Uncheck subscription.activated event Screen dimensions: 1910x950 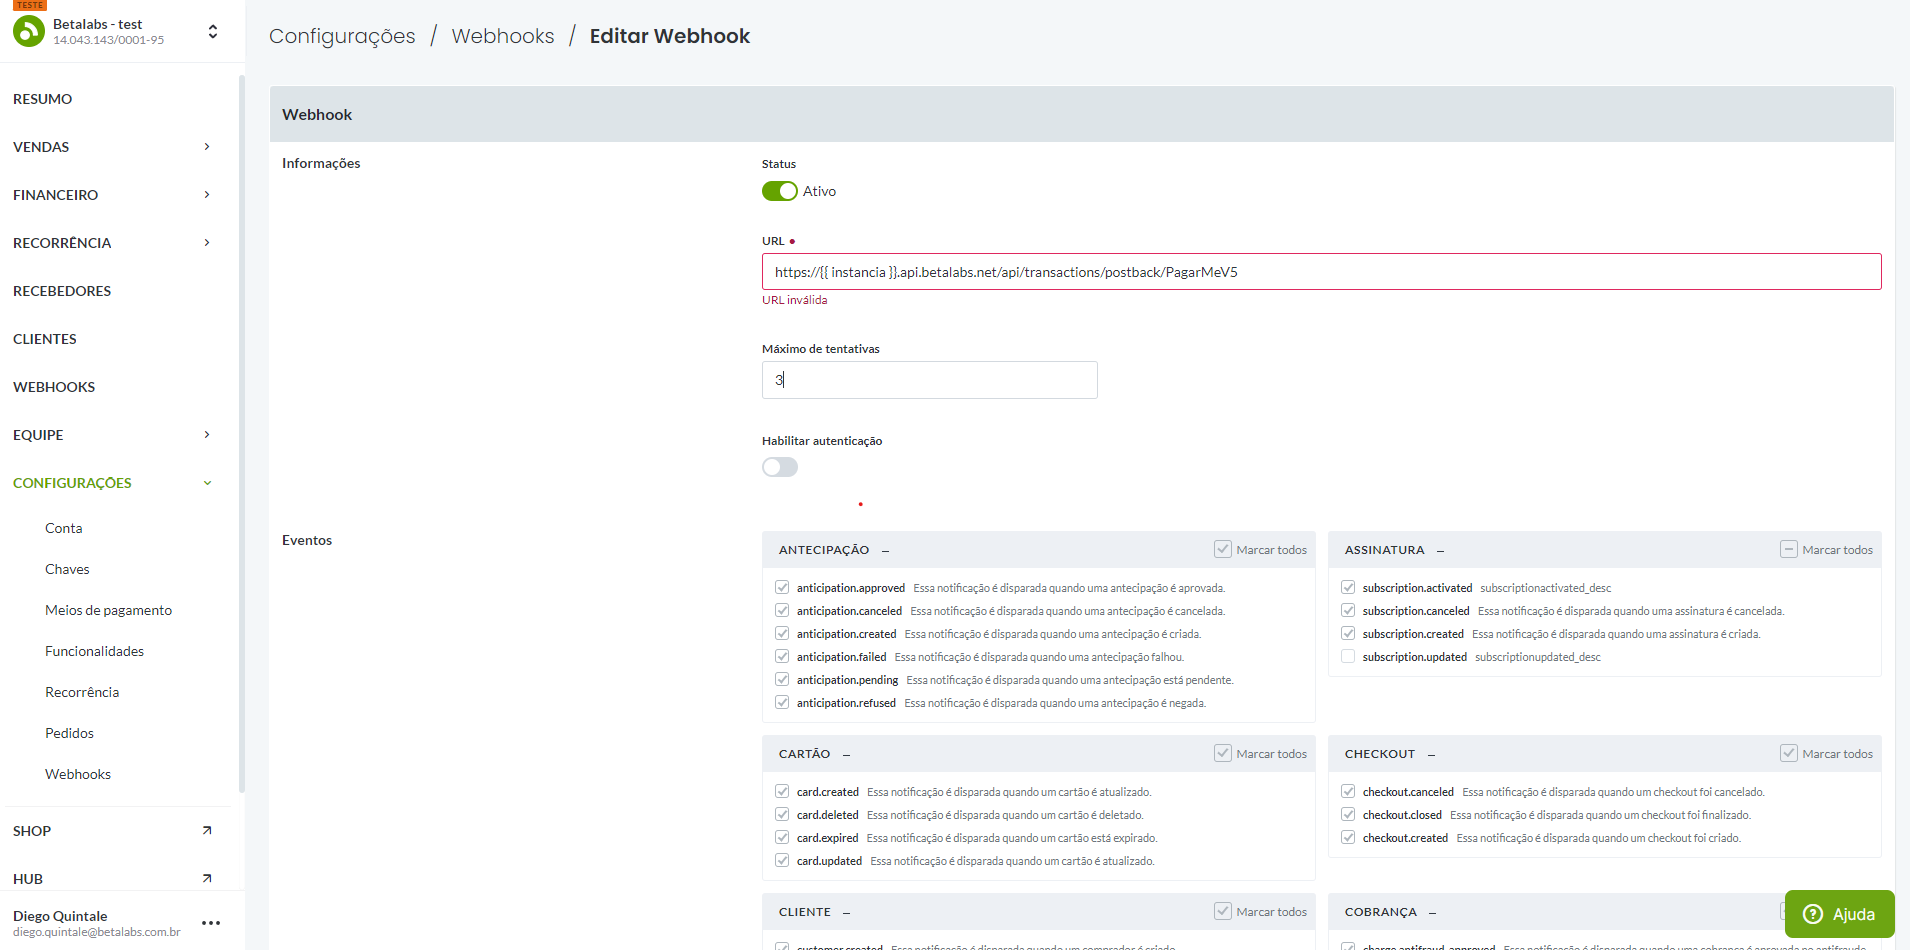tap(1348, 587)
